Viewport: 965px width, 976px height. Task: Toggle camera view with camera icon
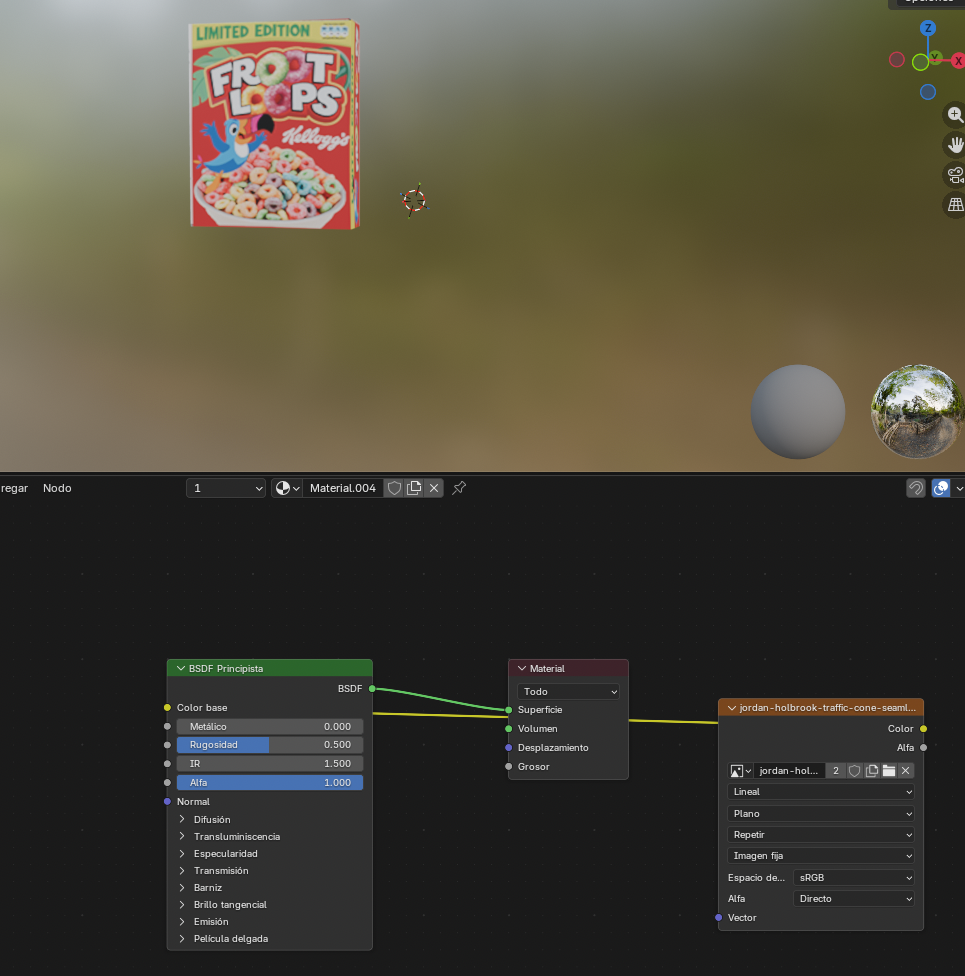point(955,175)
